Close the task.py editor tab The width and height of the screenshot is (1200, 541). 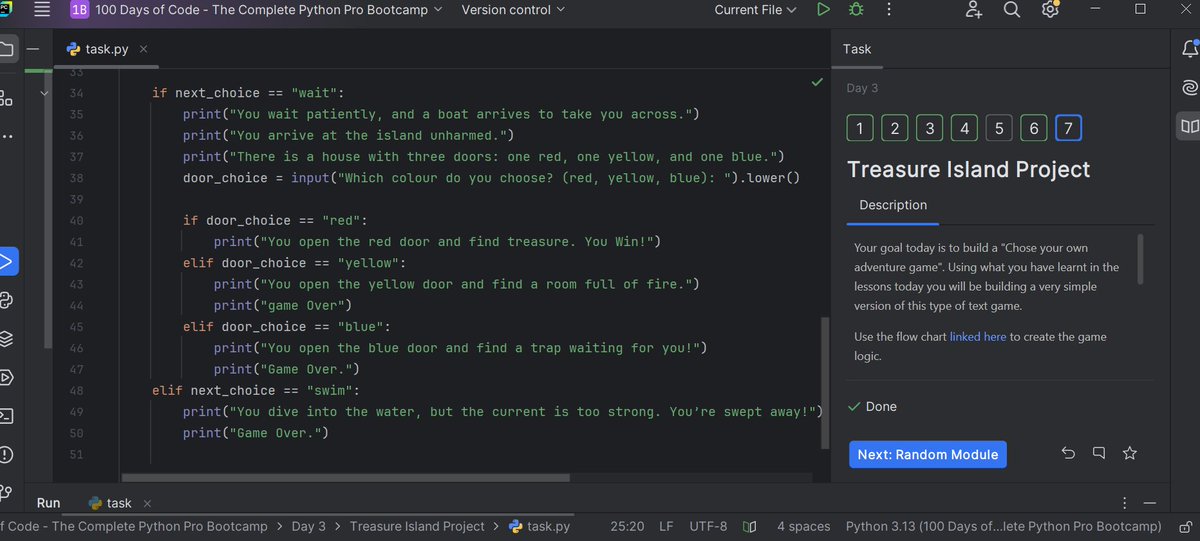(143, 49)
